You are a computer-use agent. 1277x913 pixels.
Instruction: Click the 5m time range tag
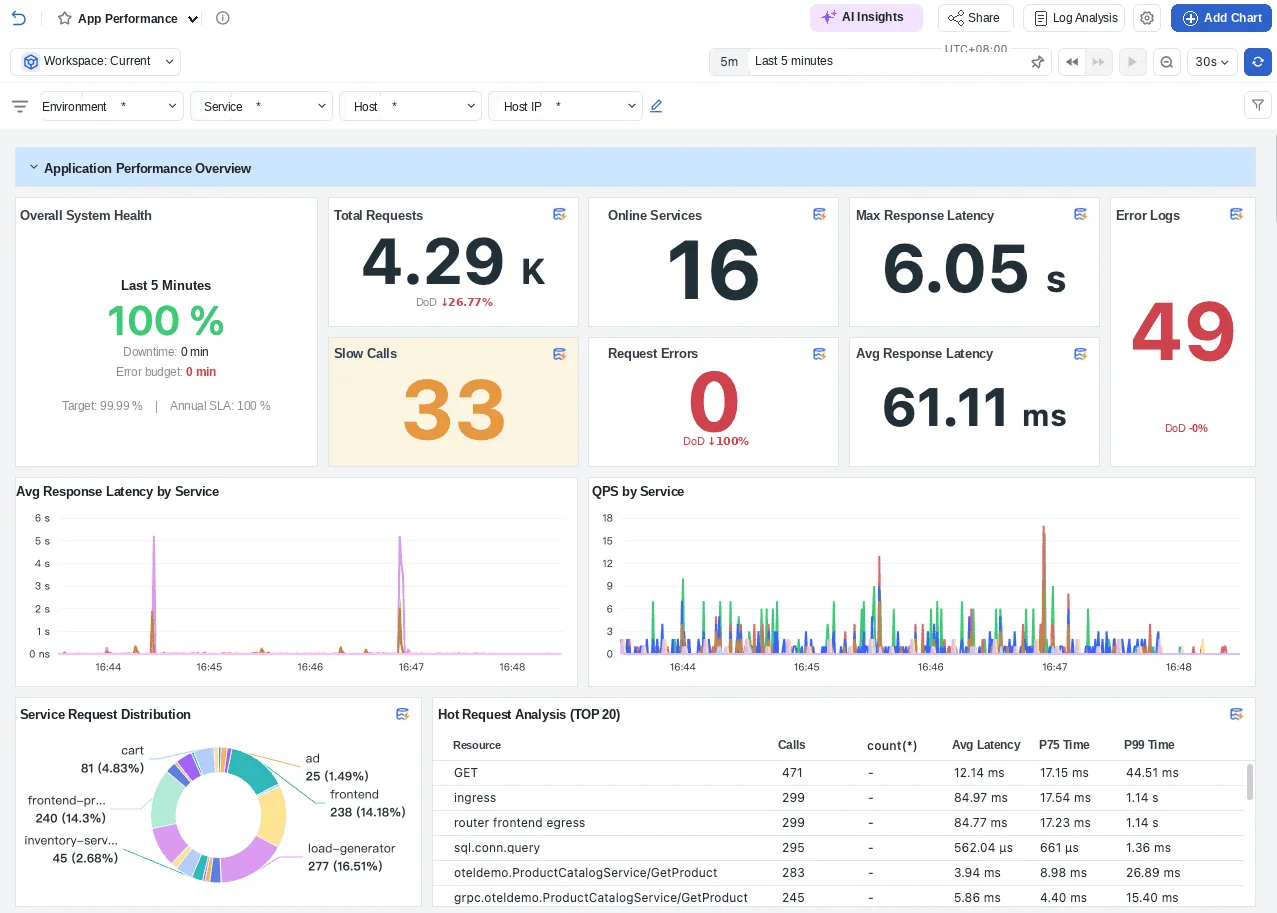729,62
